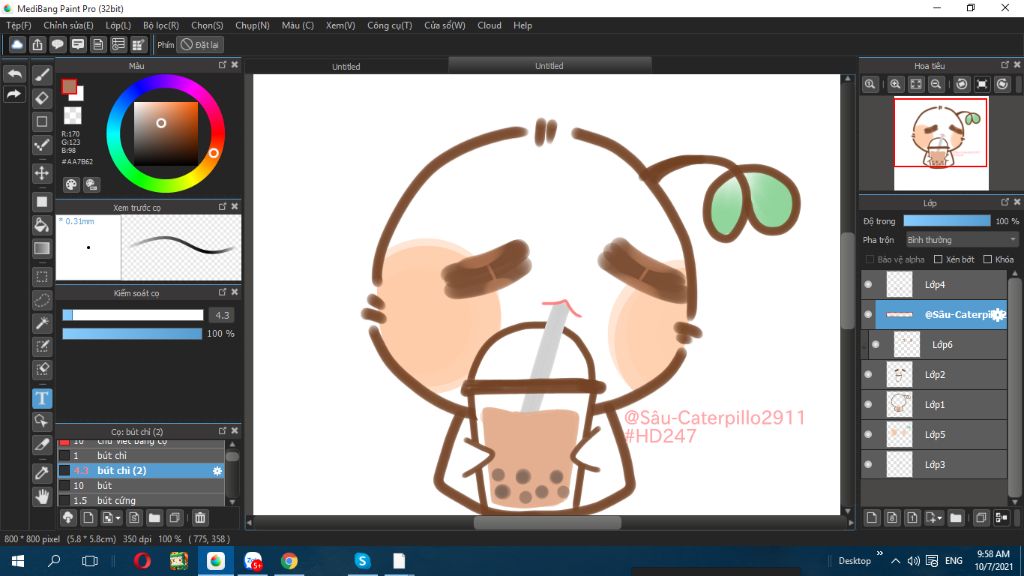1024x576 pixels.
Task: Show hidden system tray icons
Action: coord(895,561)
